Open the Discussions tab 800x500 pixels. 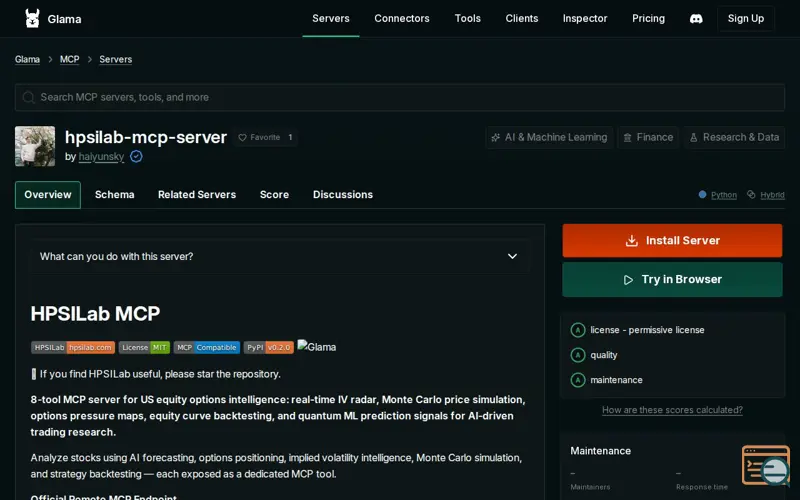coord(343,195)
